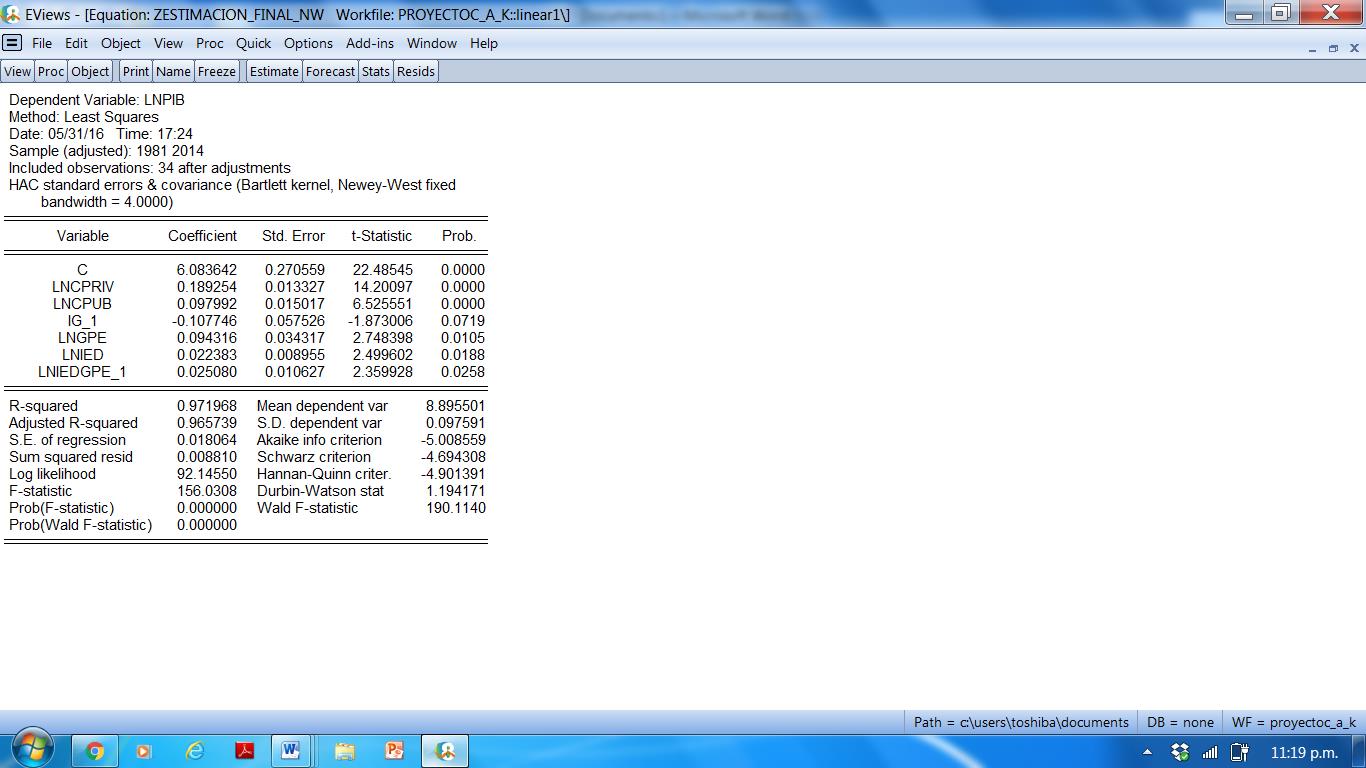
Task: Click the equation toolbar View button
Action: tap(18, 71)
